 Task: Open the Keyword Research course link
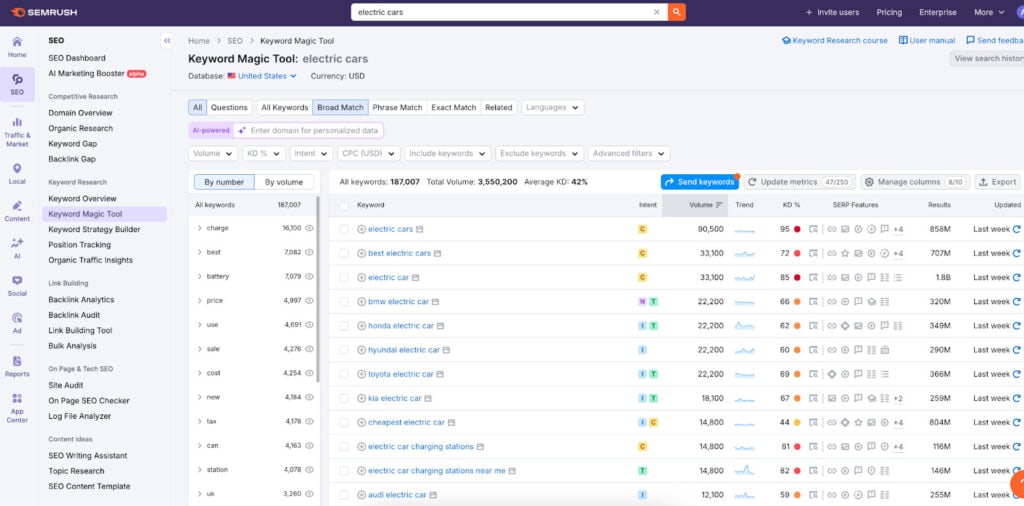(835, 40)
